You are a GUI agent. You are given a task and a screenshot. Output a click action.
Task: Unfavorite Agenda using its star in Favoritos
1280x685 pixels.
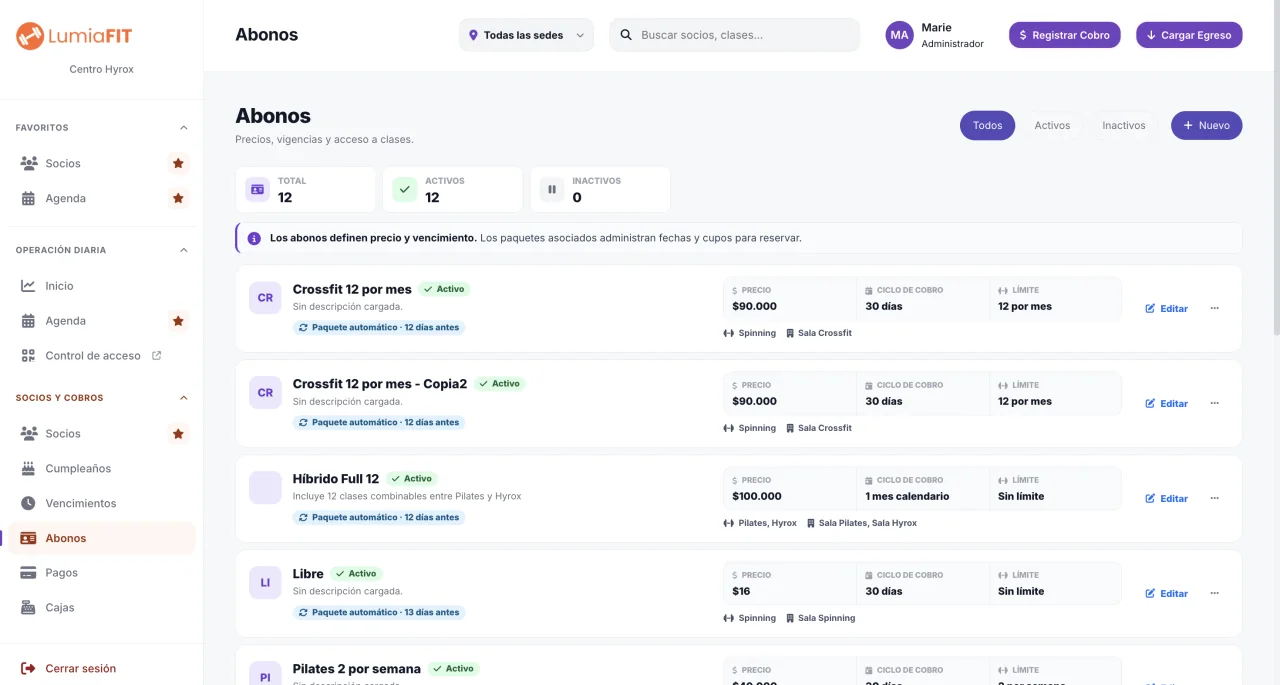coord(178,198)
